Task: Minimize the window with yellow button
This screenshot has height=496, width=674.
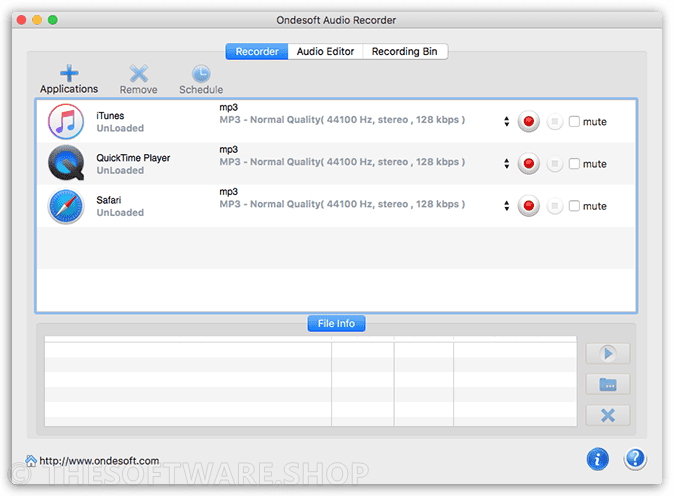Action: 37,20
